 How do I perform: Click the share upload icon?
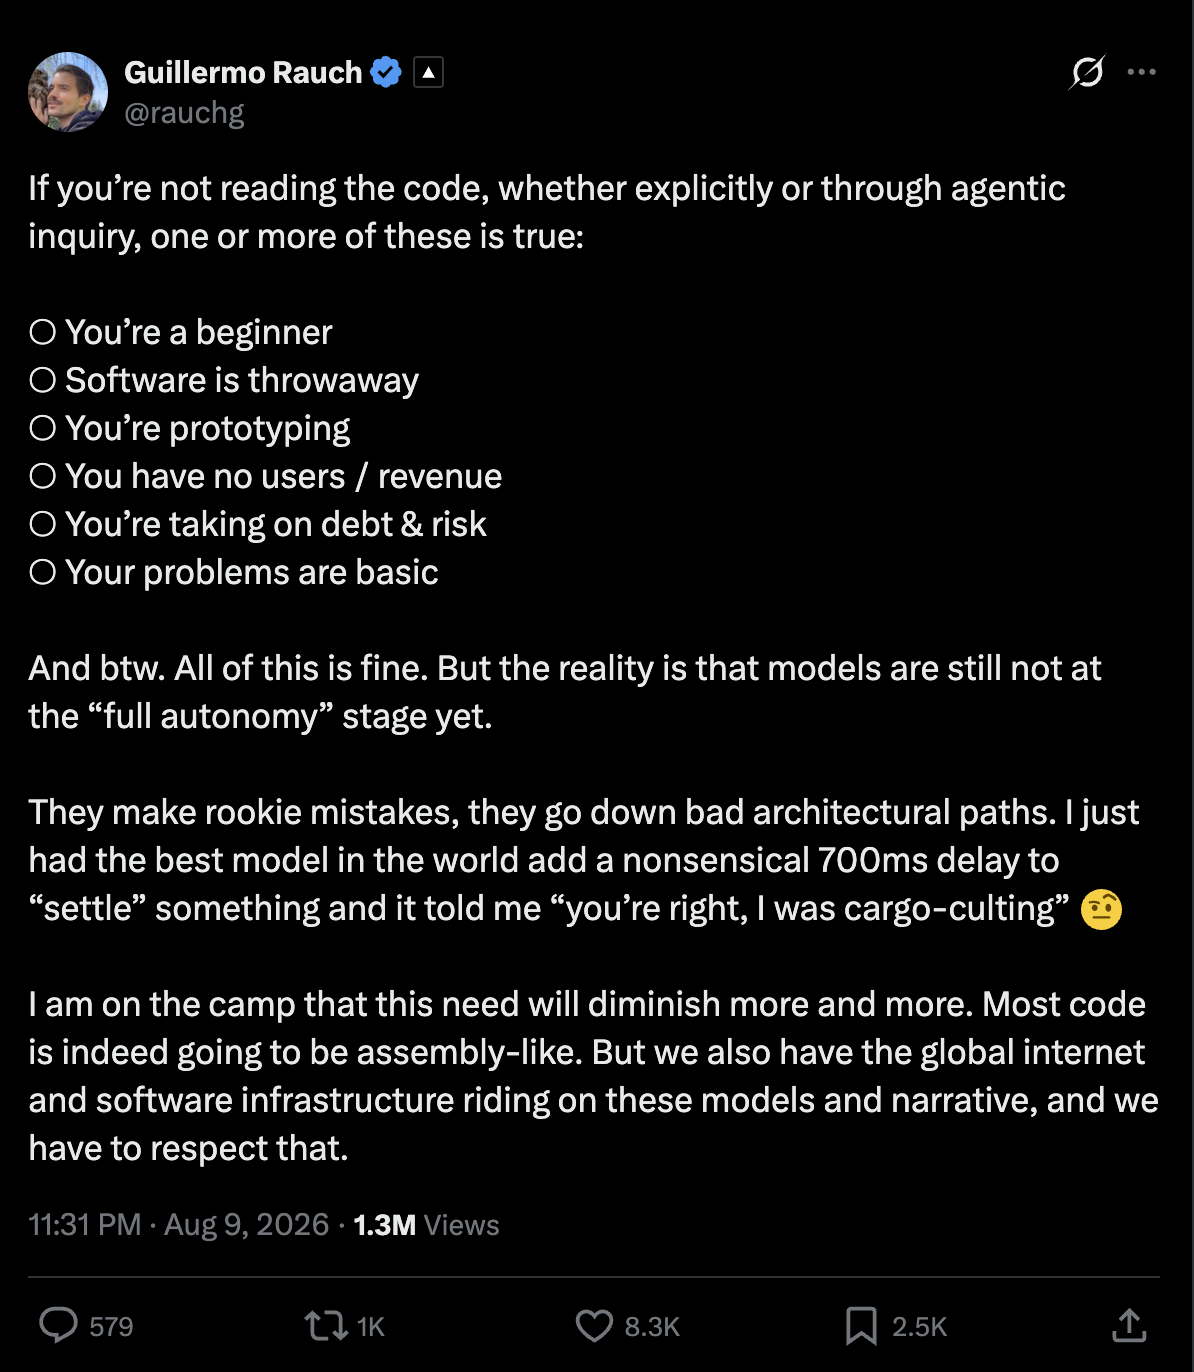pyautogui.click(x=1129, y=1325)
